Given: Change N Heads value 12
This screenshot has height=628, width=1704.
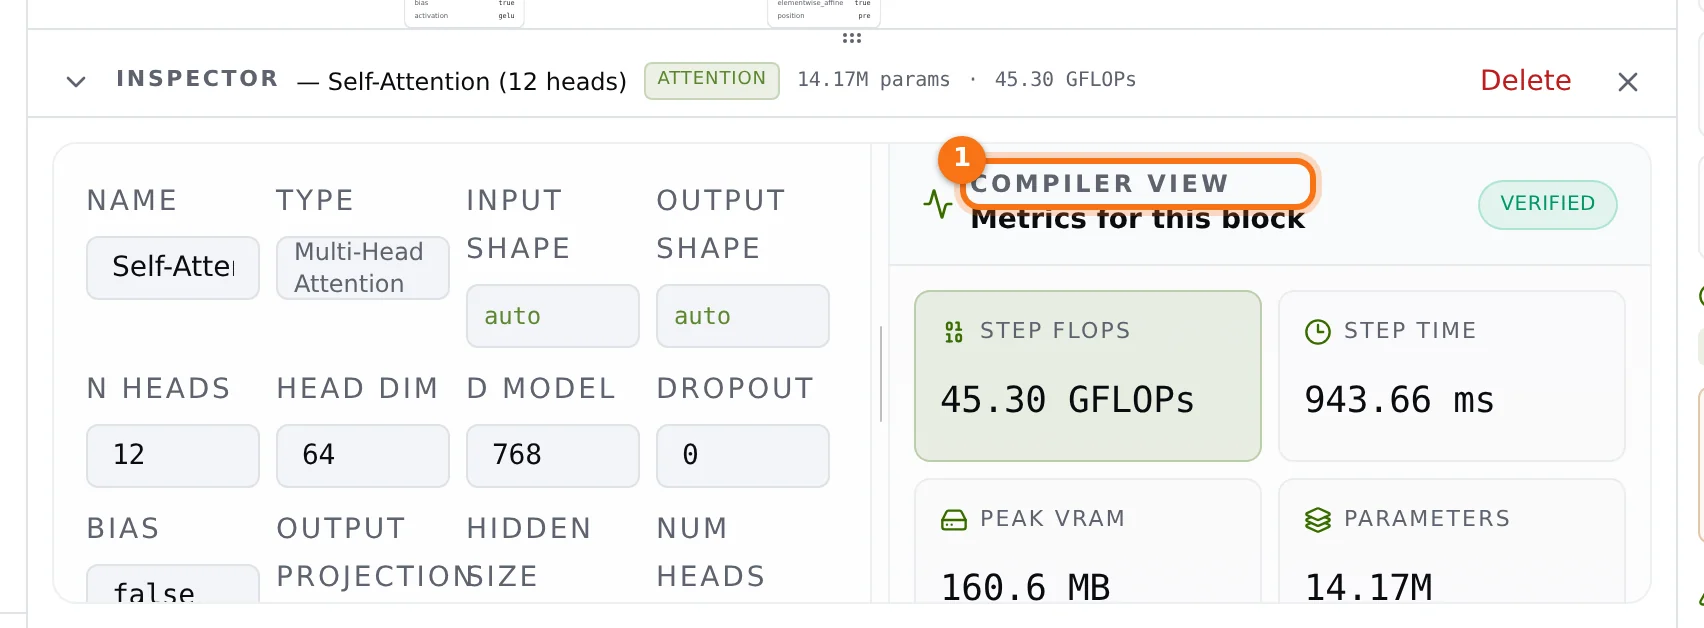Looking at the screenshot, I should click(x=173, y=456).
